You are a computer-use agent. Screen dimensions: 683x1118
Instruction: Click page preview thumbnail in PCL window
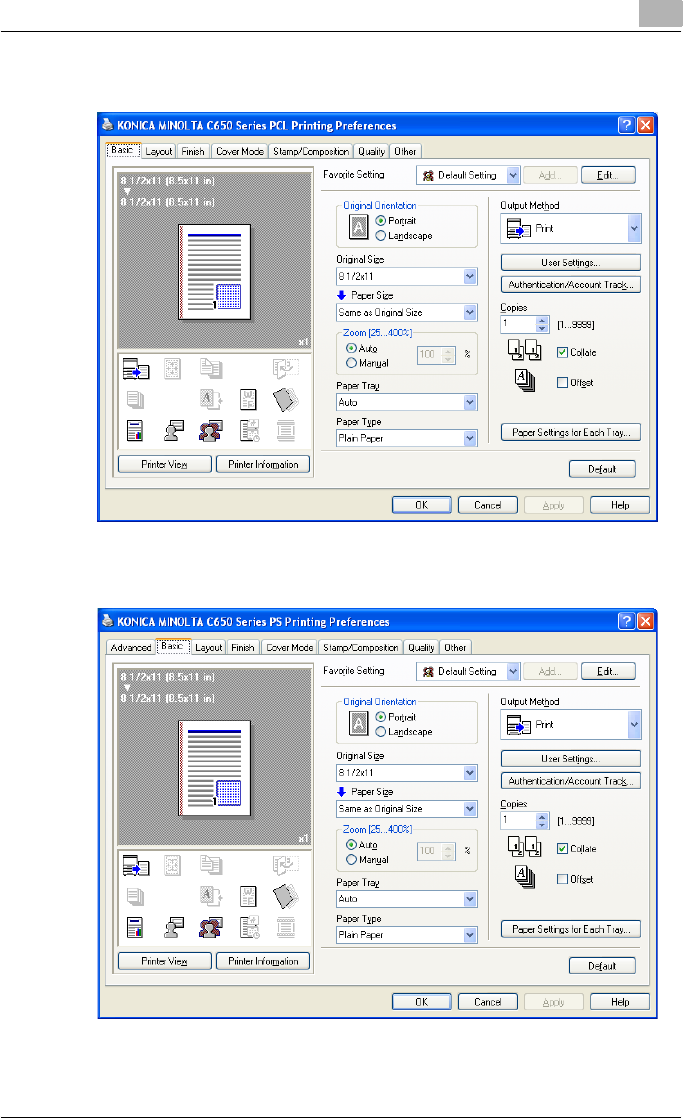pos(215,272)
